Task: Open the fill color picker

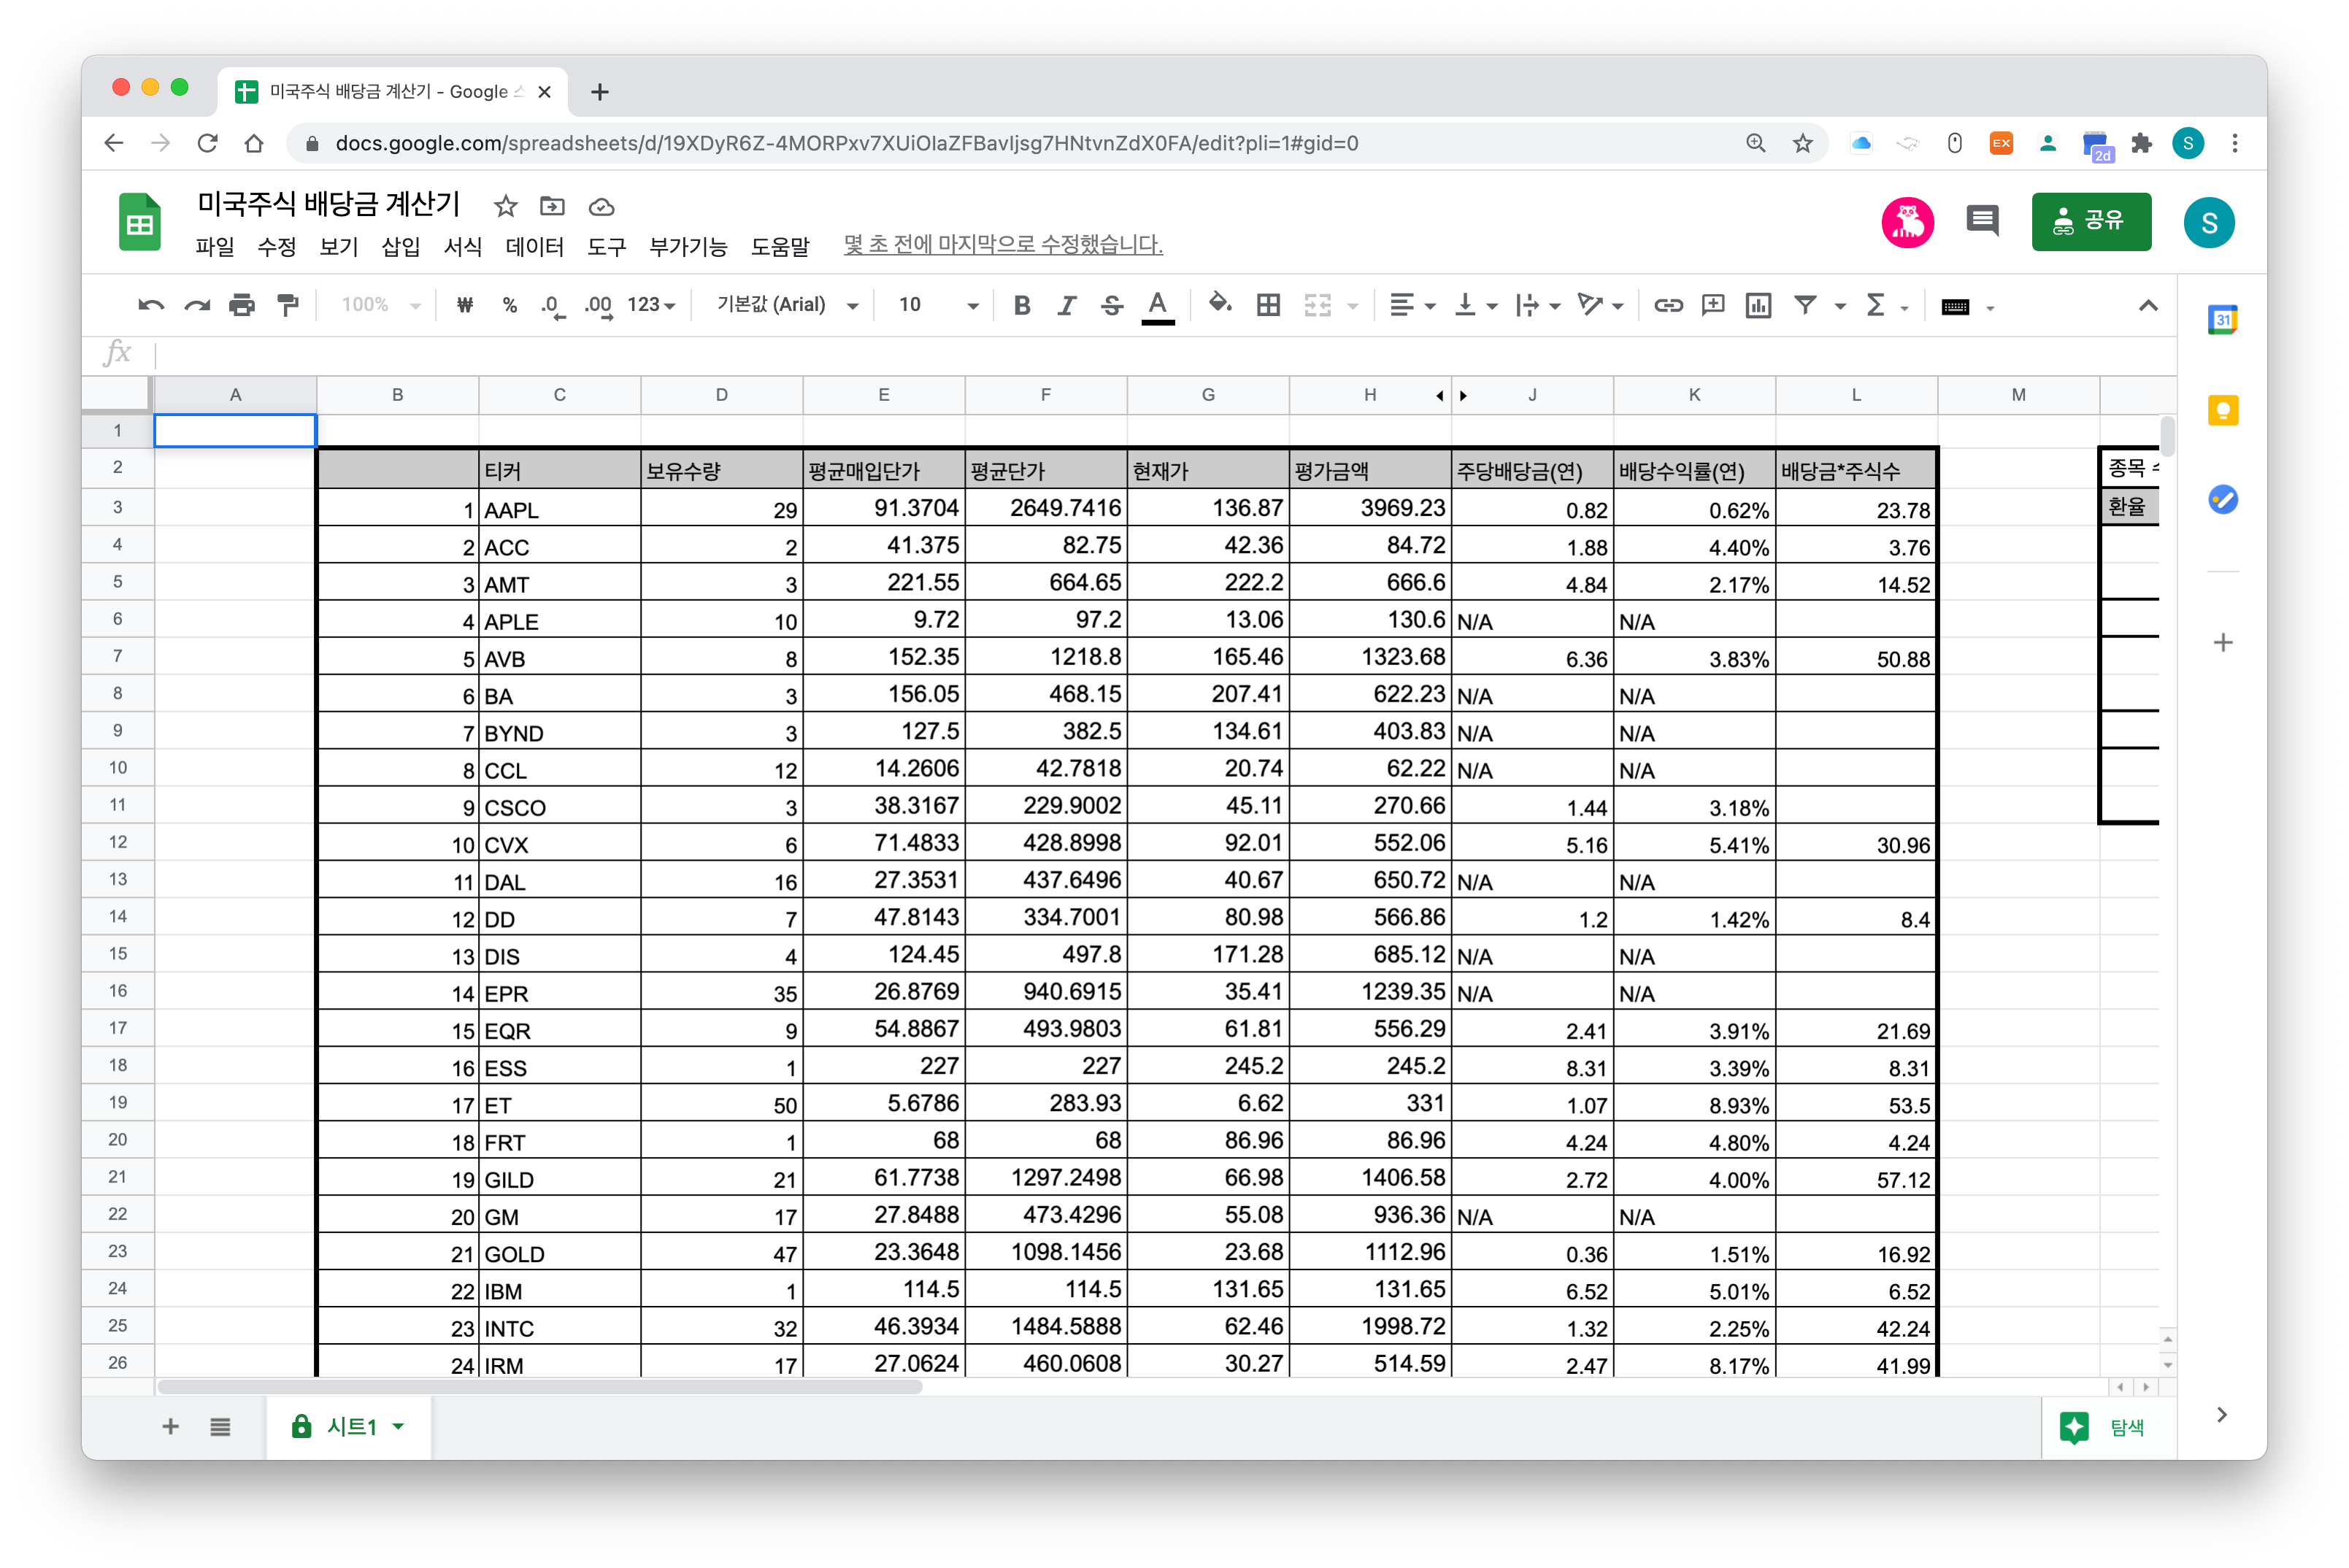Action: pyautogui.click(x=1219, y=303)
